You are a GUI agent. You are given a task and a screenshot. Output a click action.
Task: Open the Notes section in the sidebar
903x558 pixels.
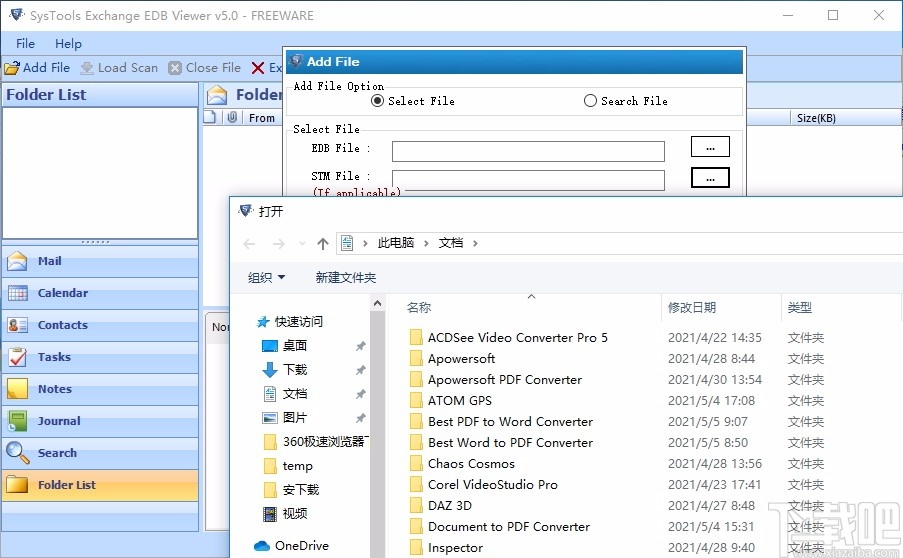click(x=100, y=389)
